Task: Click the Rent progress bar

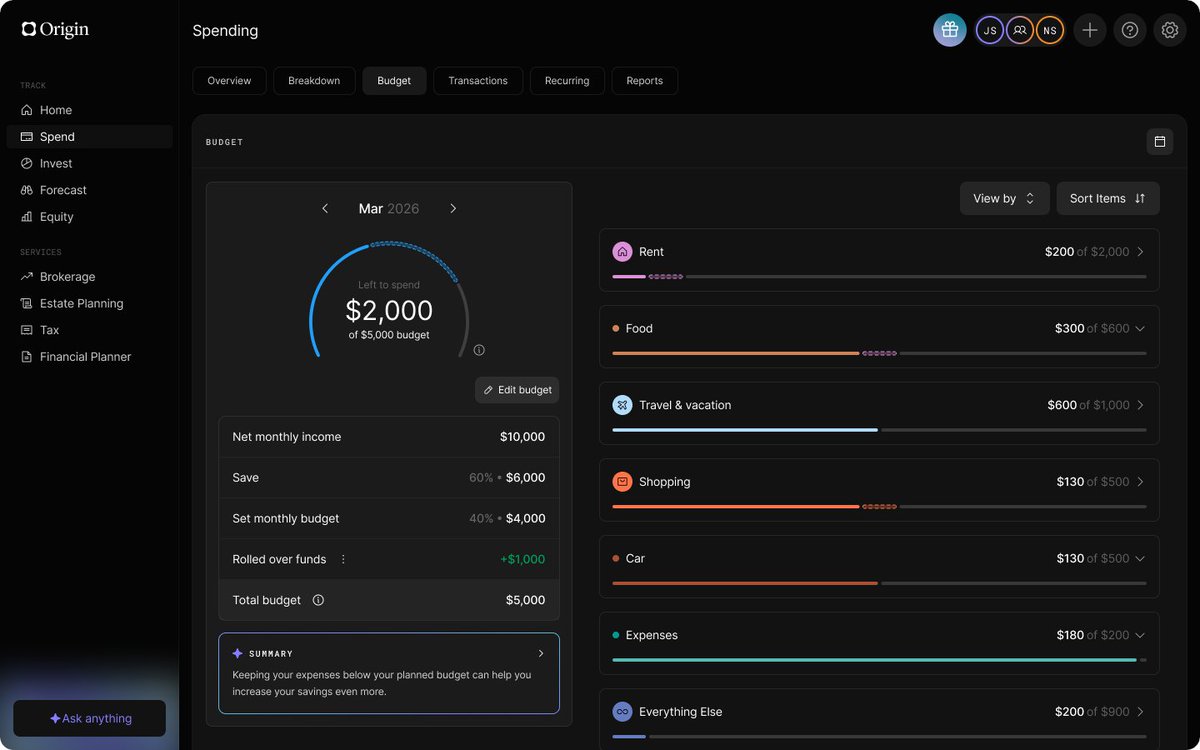Action: [x=879, y=276]
